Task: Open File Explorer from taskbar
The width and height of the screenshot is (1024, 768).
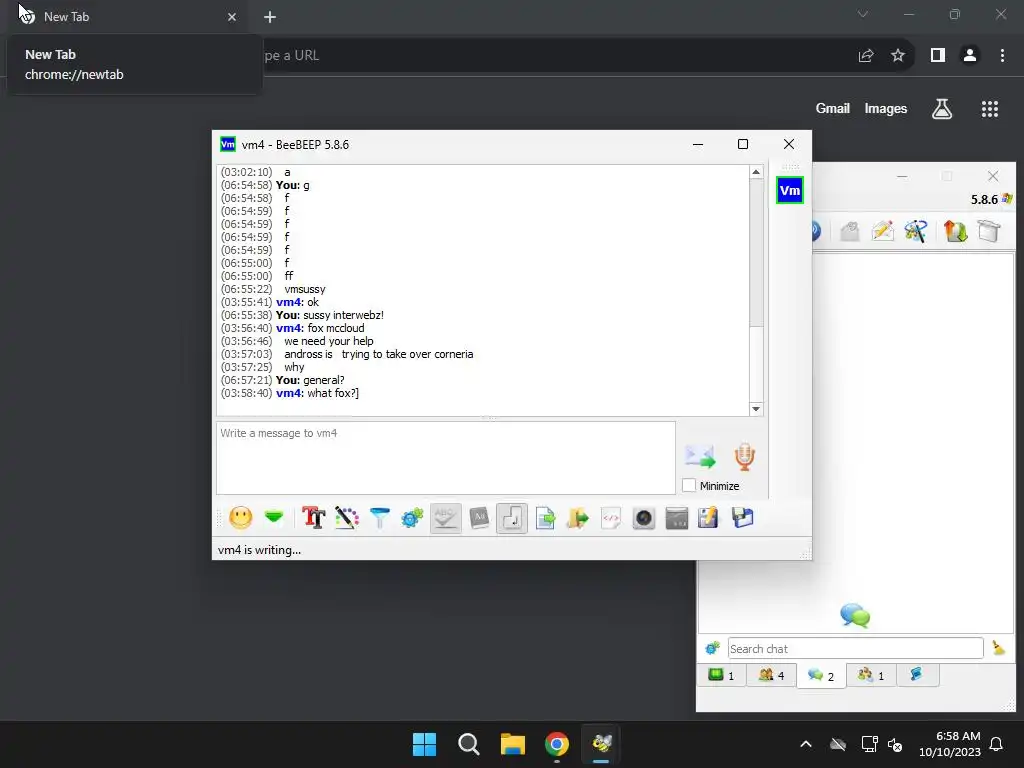Action: (x=513, y=744)
